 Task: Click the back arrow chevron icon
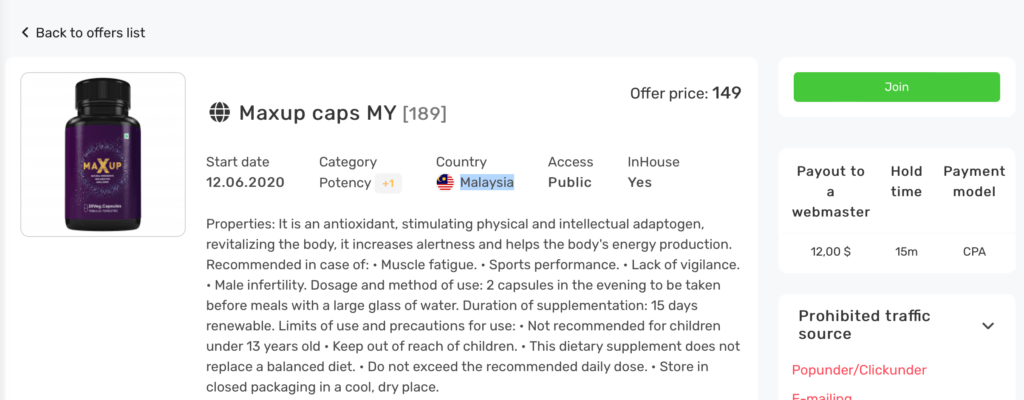(25, 33)
